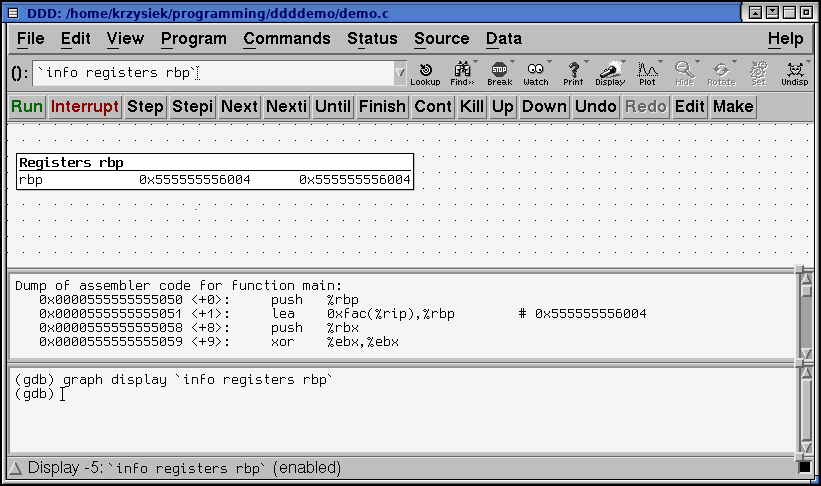Screen dimensions: 821x486
Task: Click the status line display message
Action: pyautogui.click(x=184, y=468)
